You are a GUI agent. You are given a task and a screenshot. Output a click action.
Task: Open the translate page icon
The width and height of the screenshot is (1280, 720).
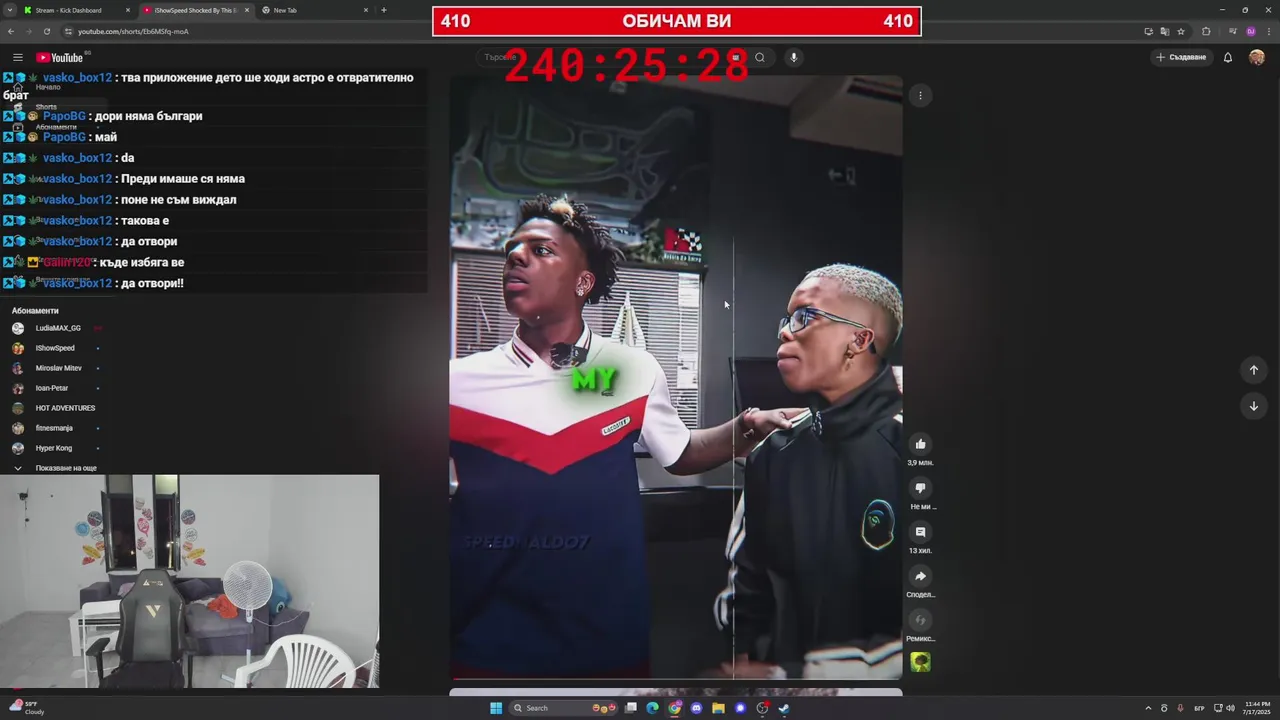(x=1165, y=31)
